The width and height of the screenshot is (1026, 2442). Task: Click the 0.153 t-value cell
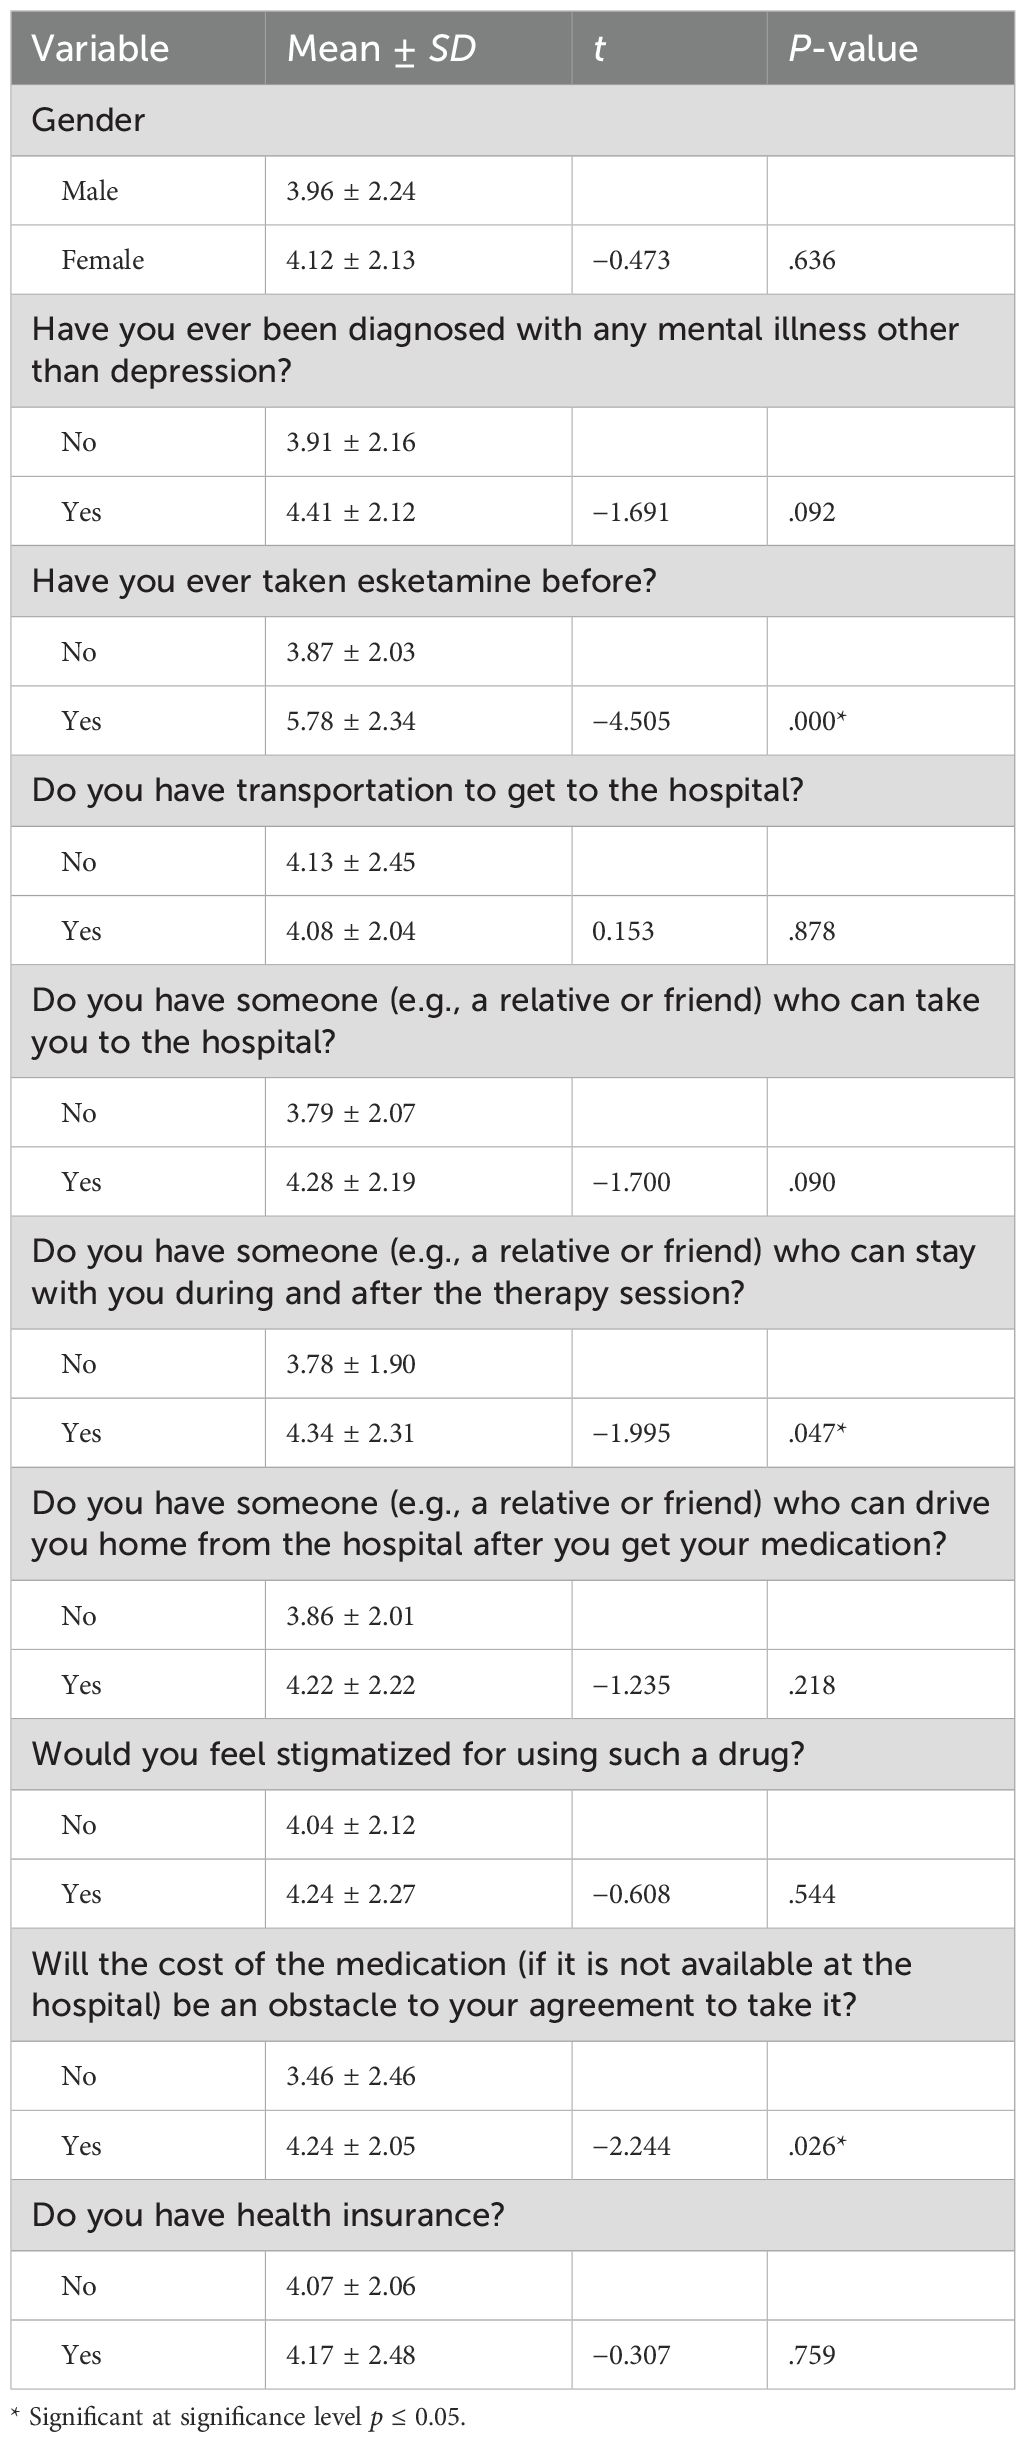623,931
